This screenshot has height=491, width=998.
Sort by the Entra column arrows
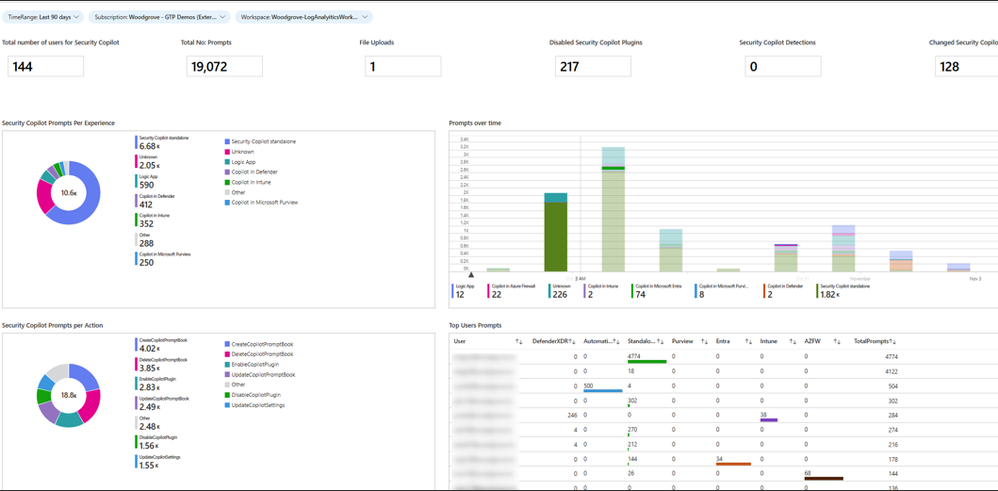[x=749, y=342]
